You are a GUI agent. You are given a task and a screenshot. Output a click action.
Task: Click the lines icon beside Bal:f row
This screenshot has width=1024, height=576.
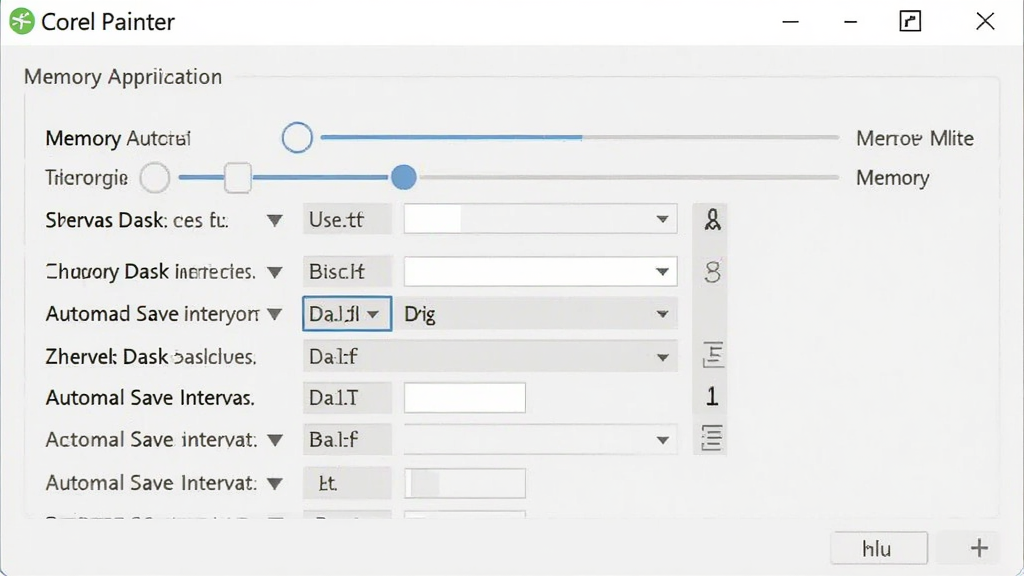coord(712,438)
